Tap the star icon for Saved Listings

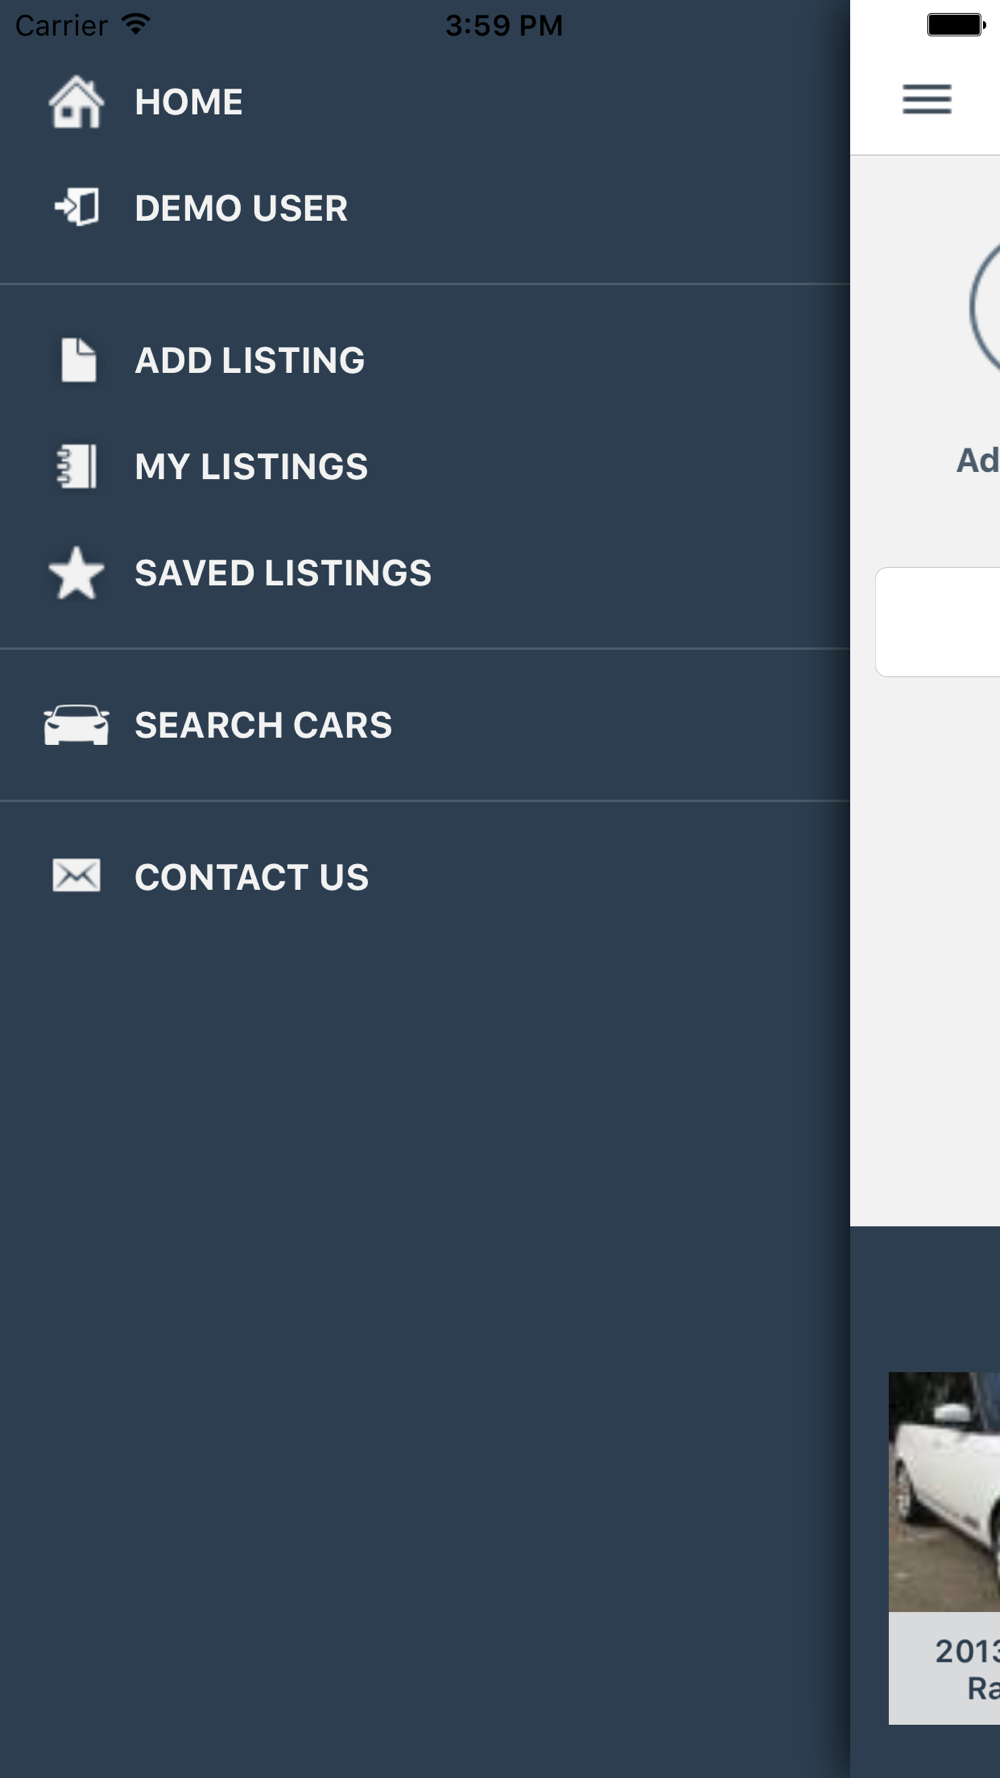76,573
